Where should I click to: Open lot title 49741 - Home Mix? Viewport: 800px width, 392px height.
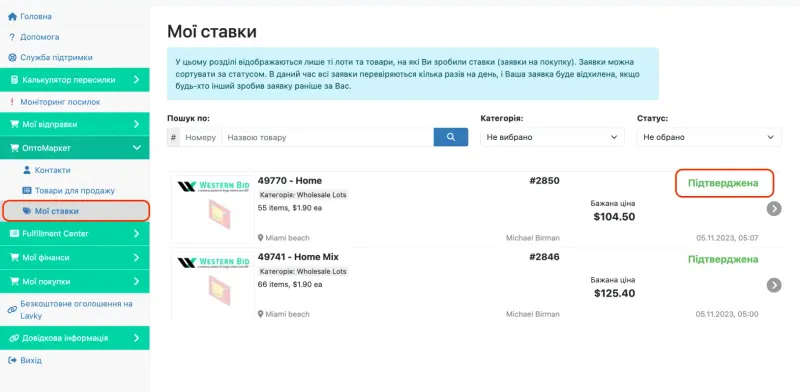[298, 257]
